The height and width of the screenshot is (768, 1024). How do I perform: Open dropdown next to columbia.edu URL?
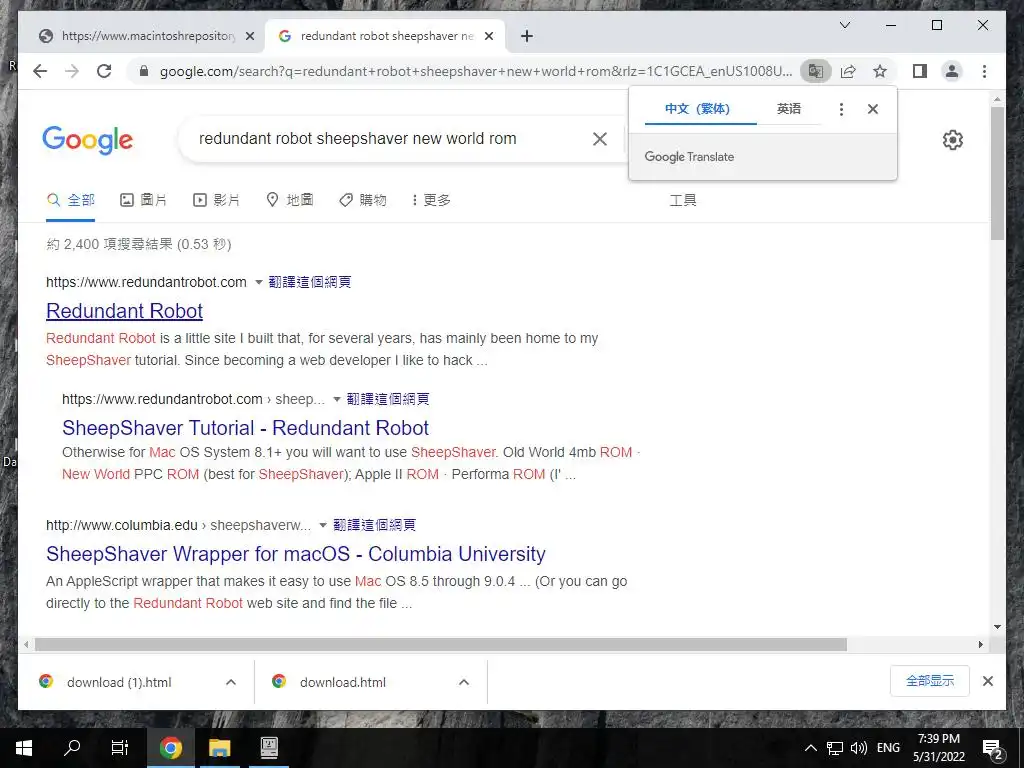click(323, 525)
